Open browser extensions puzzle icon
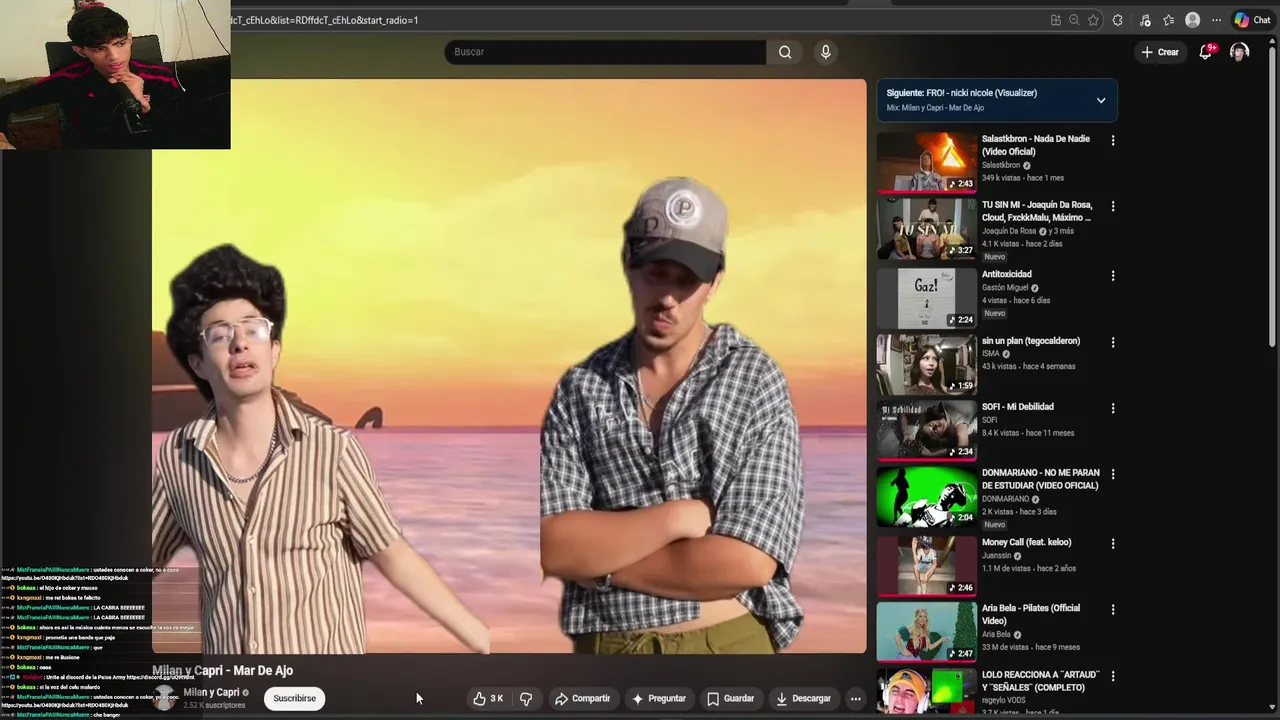Image resolution: width=1280 pixels, height=720 pixels. pyautogui.click(x=1118, y=20)
